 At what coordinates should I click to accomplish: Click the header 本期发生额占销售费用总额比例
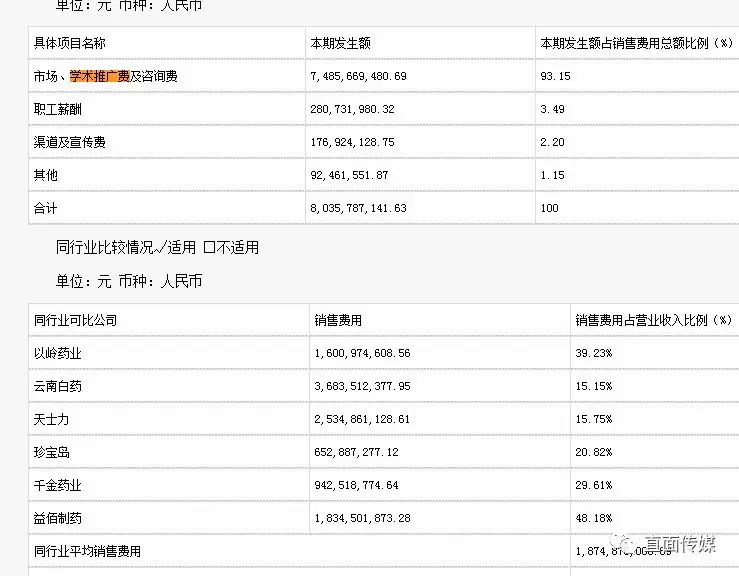tap(636, 43)
